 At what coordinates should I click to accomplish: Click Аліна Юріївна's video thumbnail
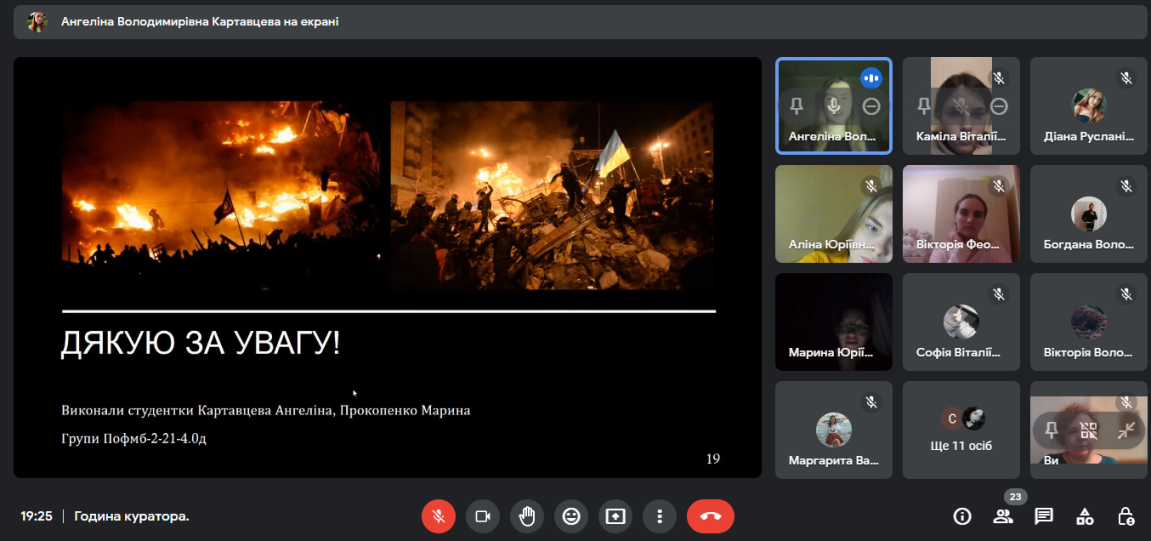(x=833, y=213)
